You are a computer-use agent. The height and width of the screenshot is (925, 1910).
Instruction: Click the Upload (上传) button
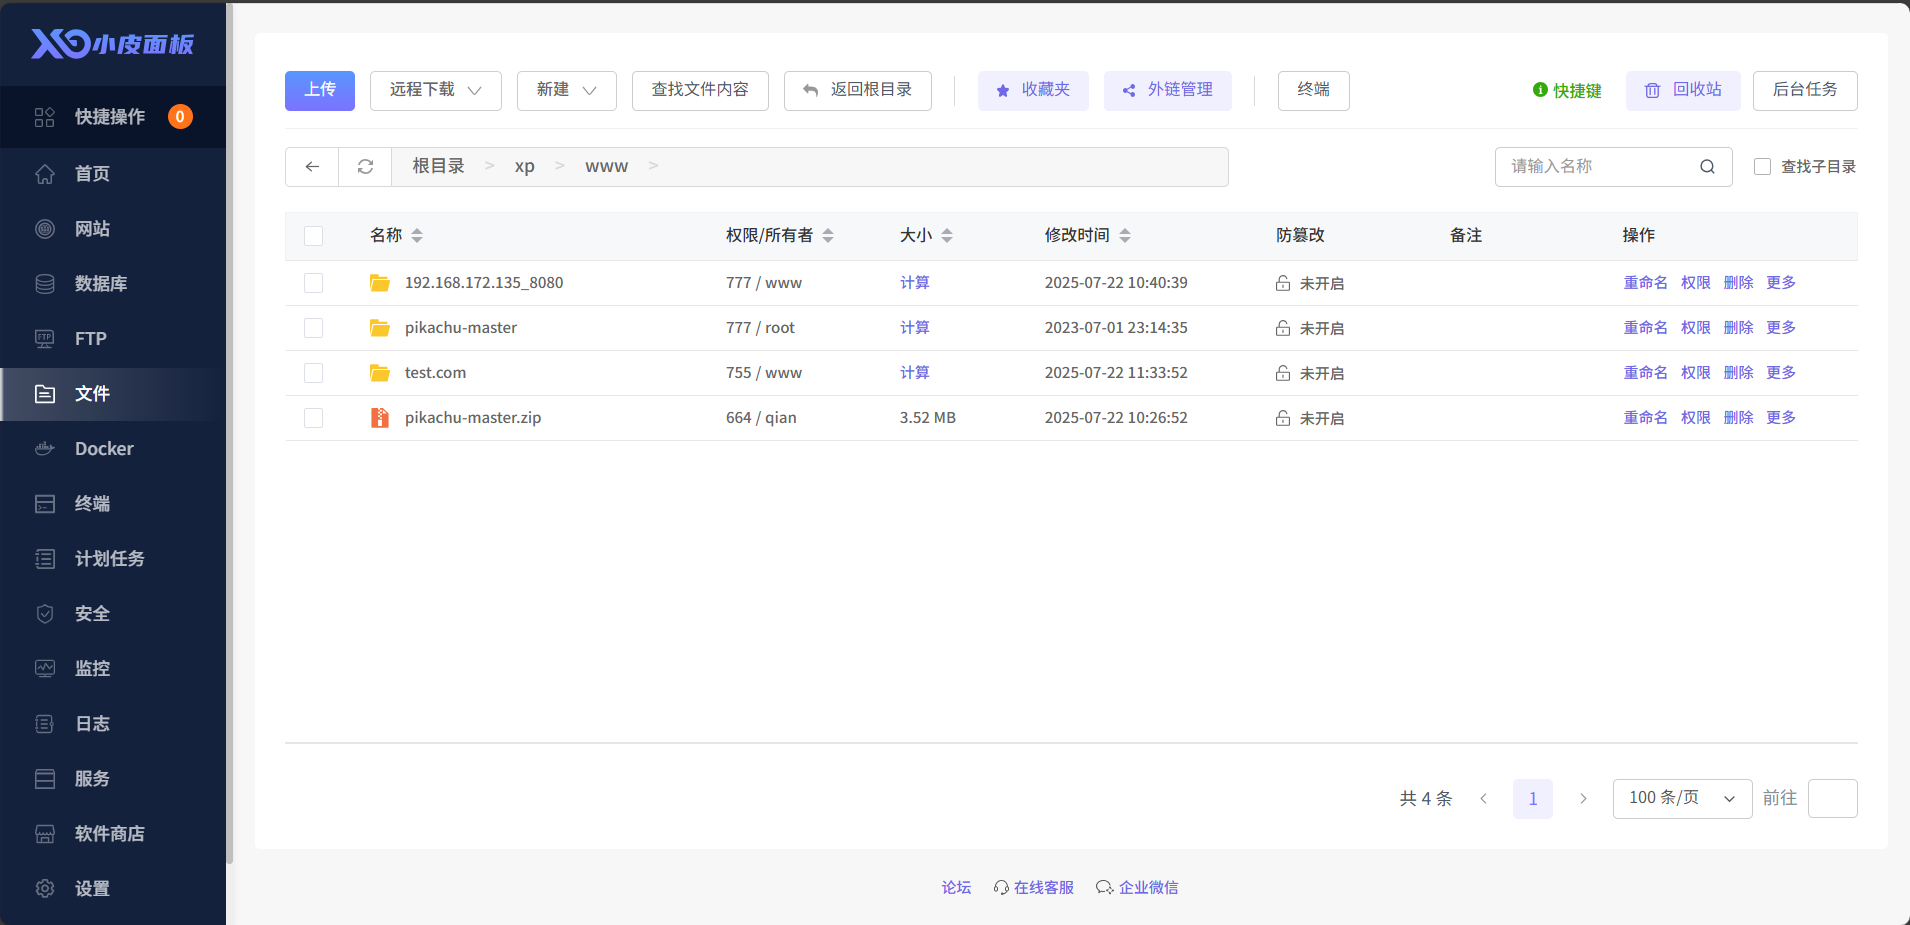320,91
